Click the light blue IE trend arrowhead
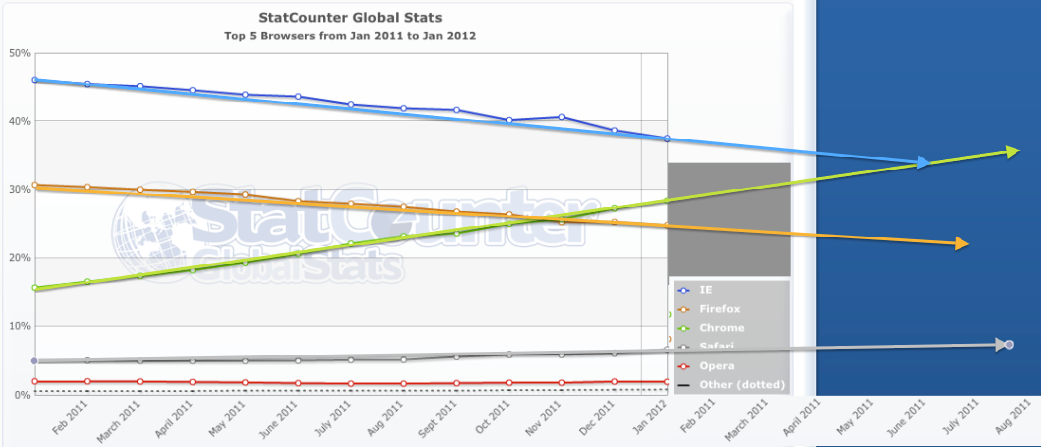 [x=922, y=162]
